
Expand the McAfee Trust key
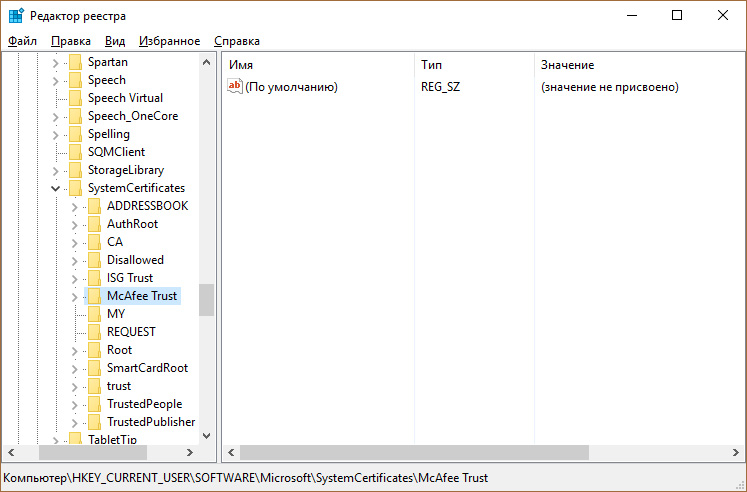tap(74, 297)
